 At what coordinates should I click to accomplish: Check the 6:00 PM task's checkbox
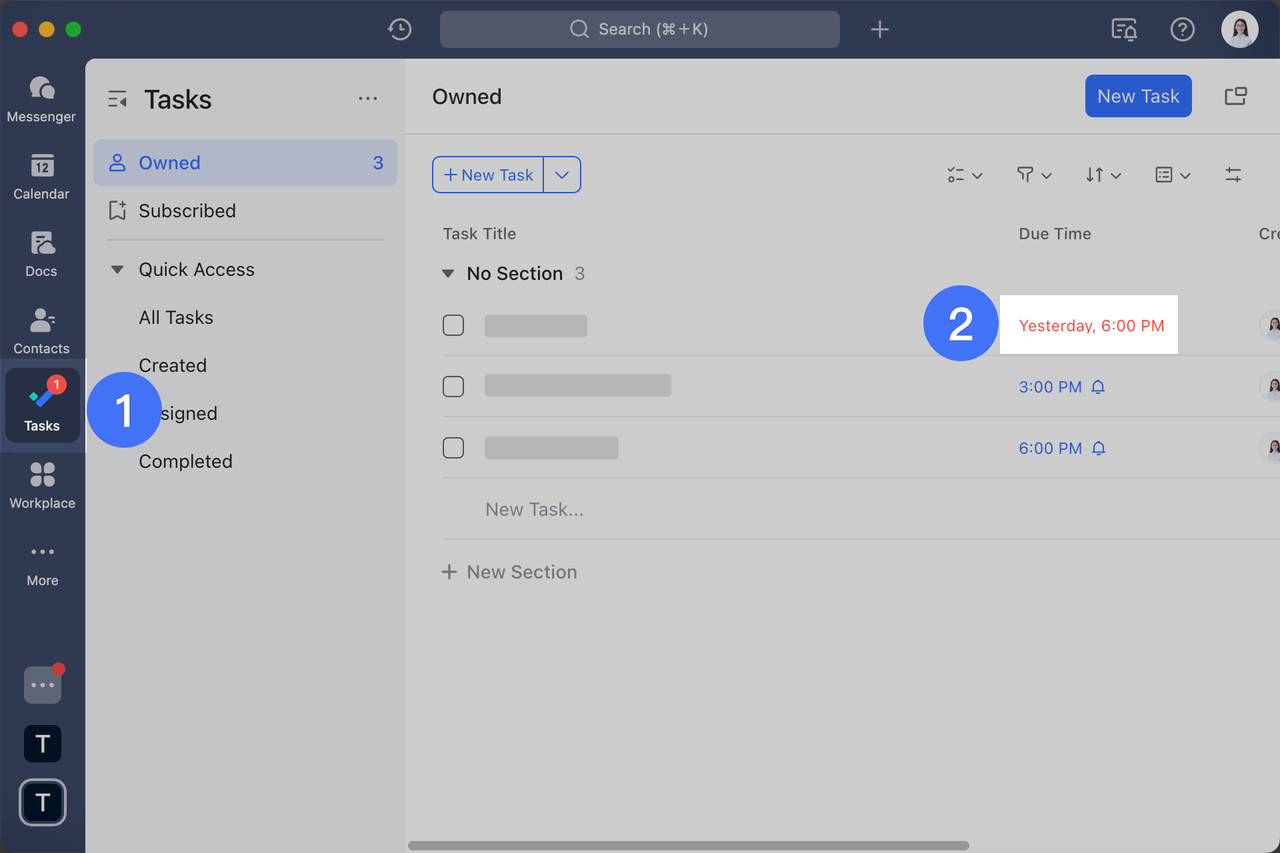[453, 447]
